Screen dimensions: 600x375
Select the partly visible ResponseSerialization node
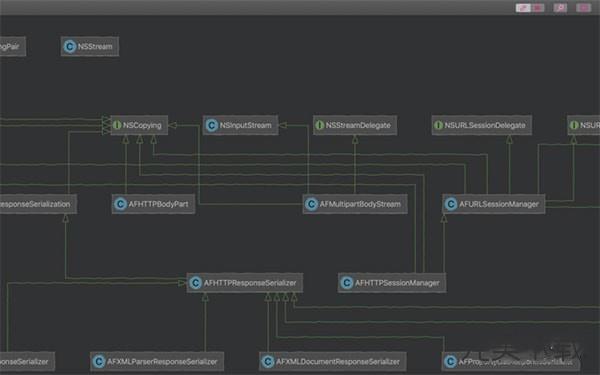click(x=38, y=204)
